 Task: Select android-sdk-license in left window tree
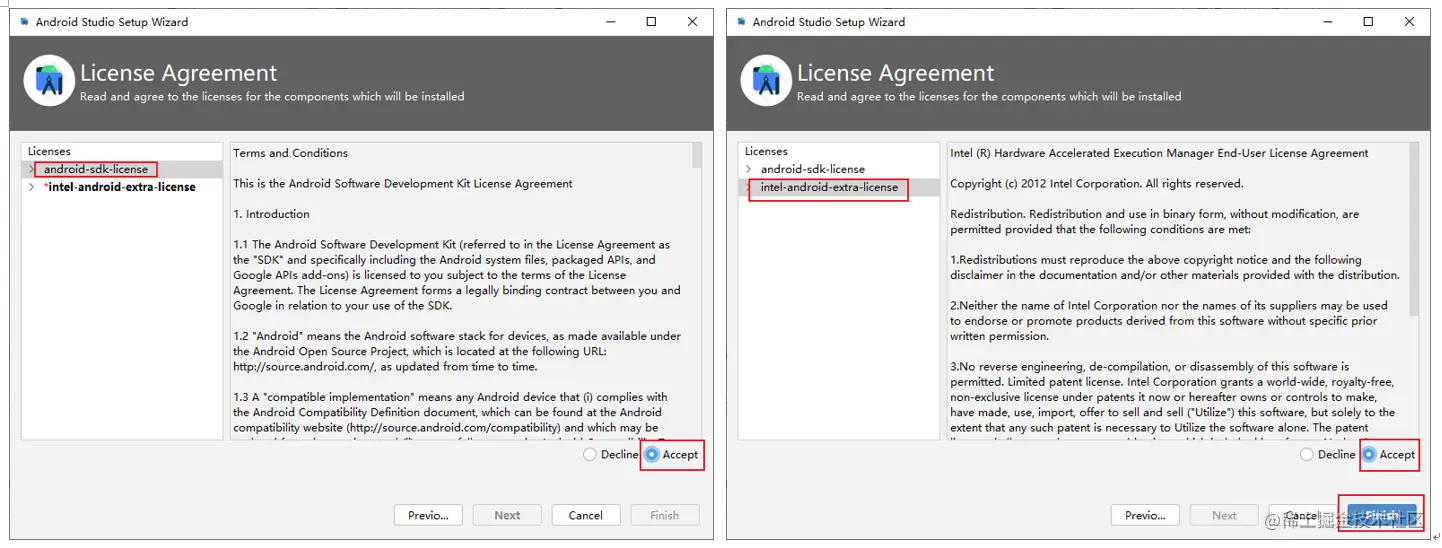[96, 169]
